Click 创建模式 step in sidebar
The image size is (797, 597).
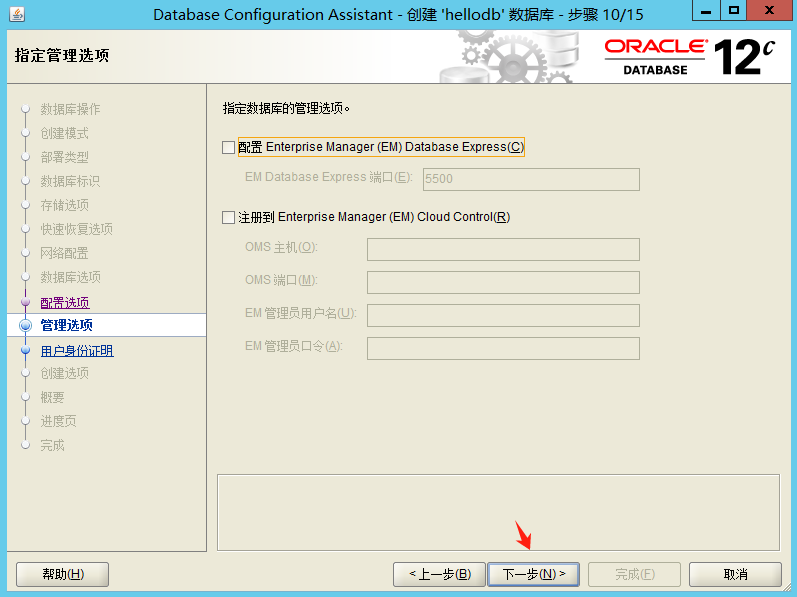(64, 133)
